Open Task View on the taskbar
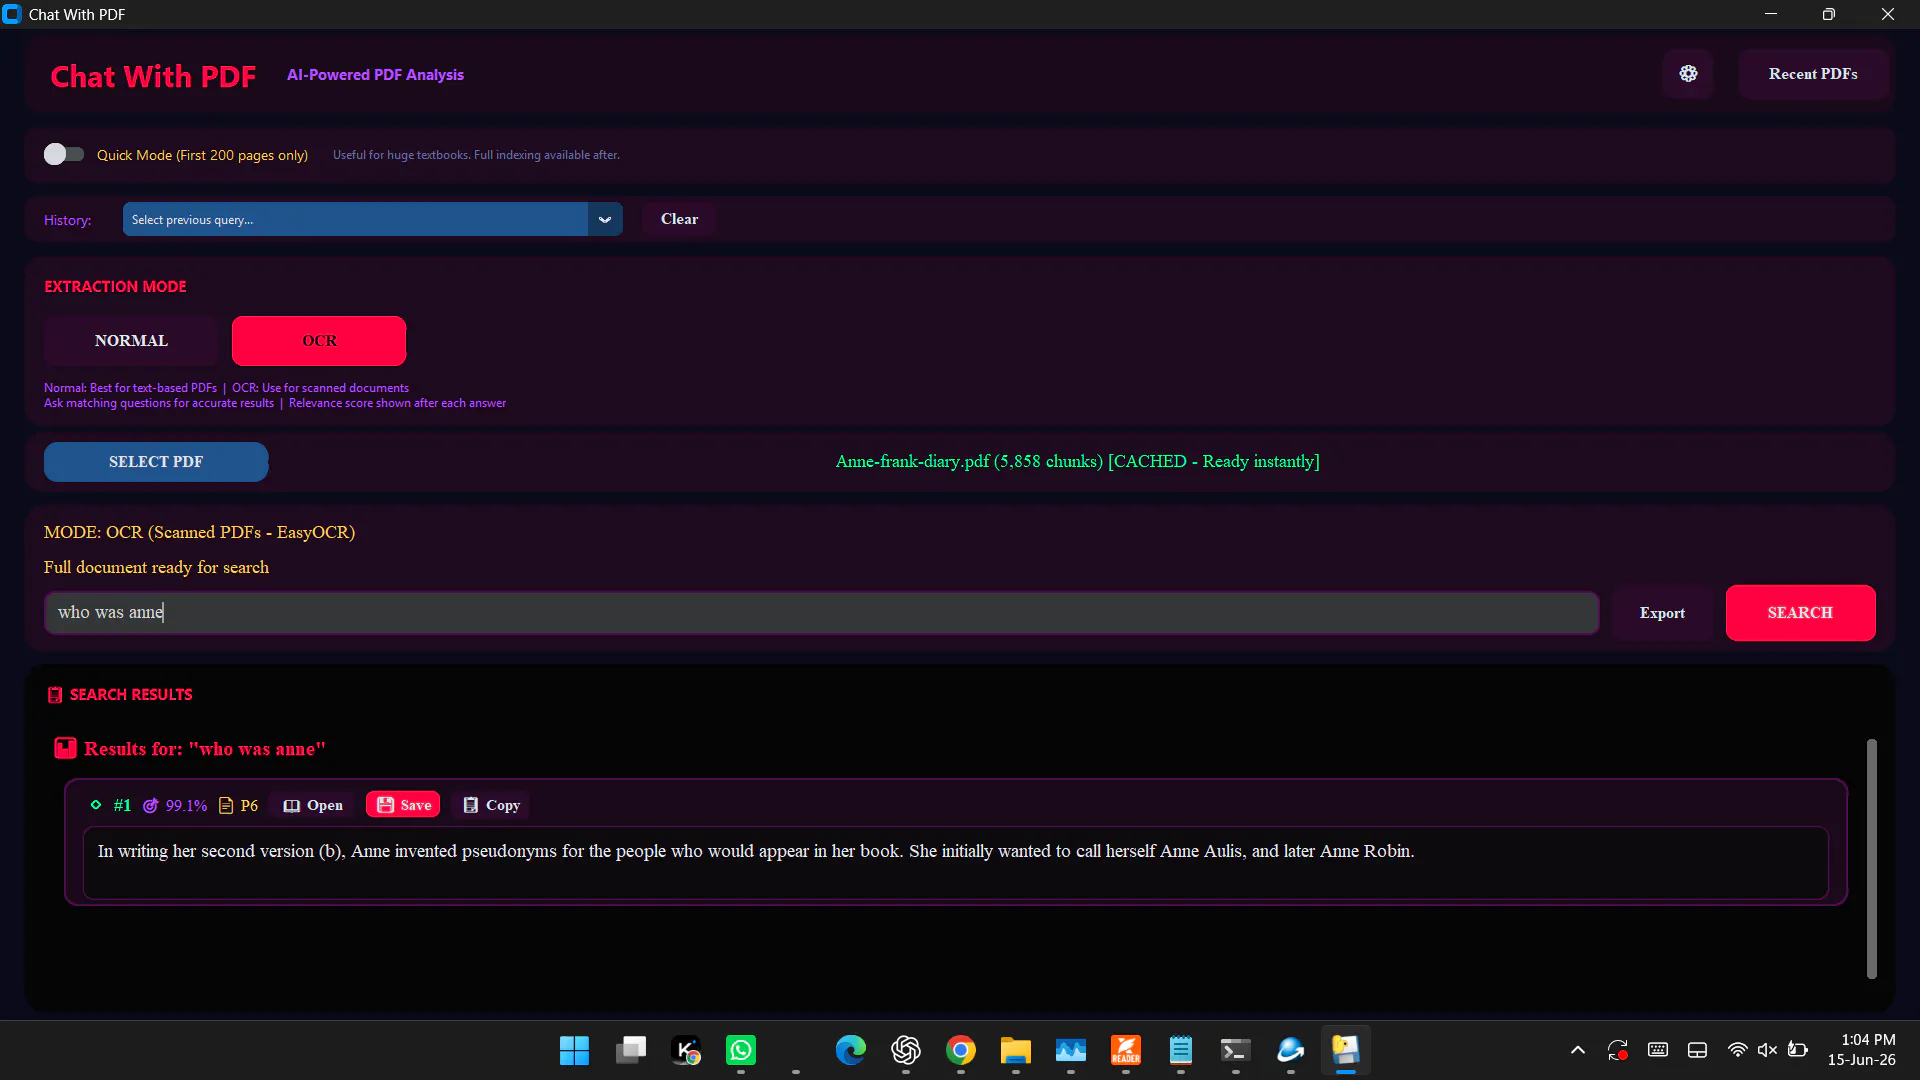Screen dimensions: 1920x1080 630,1051
